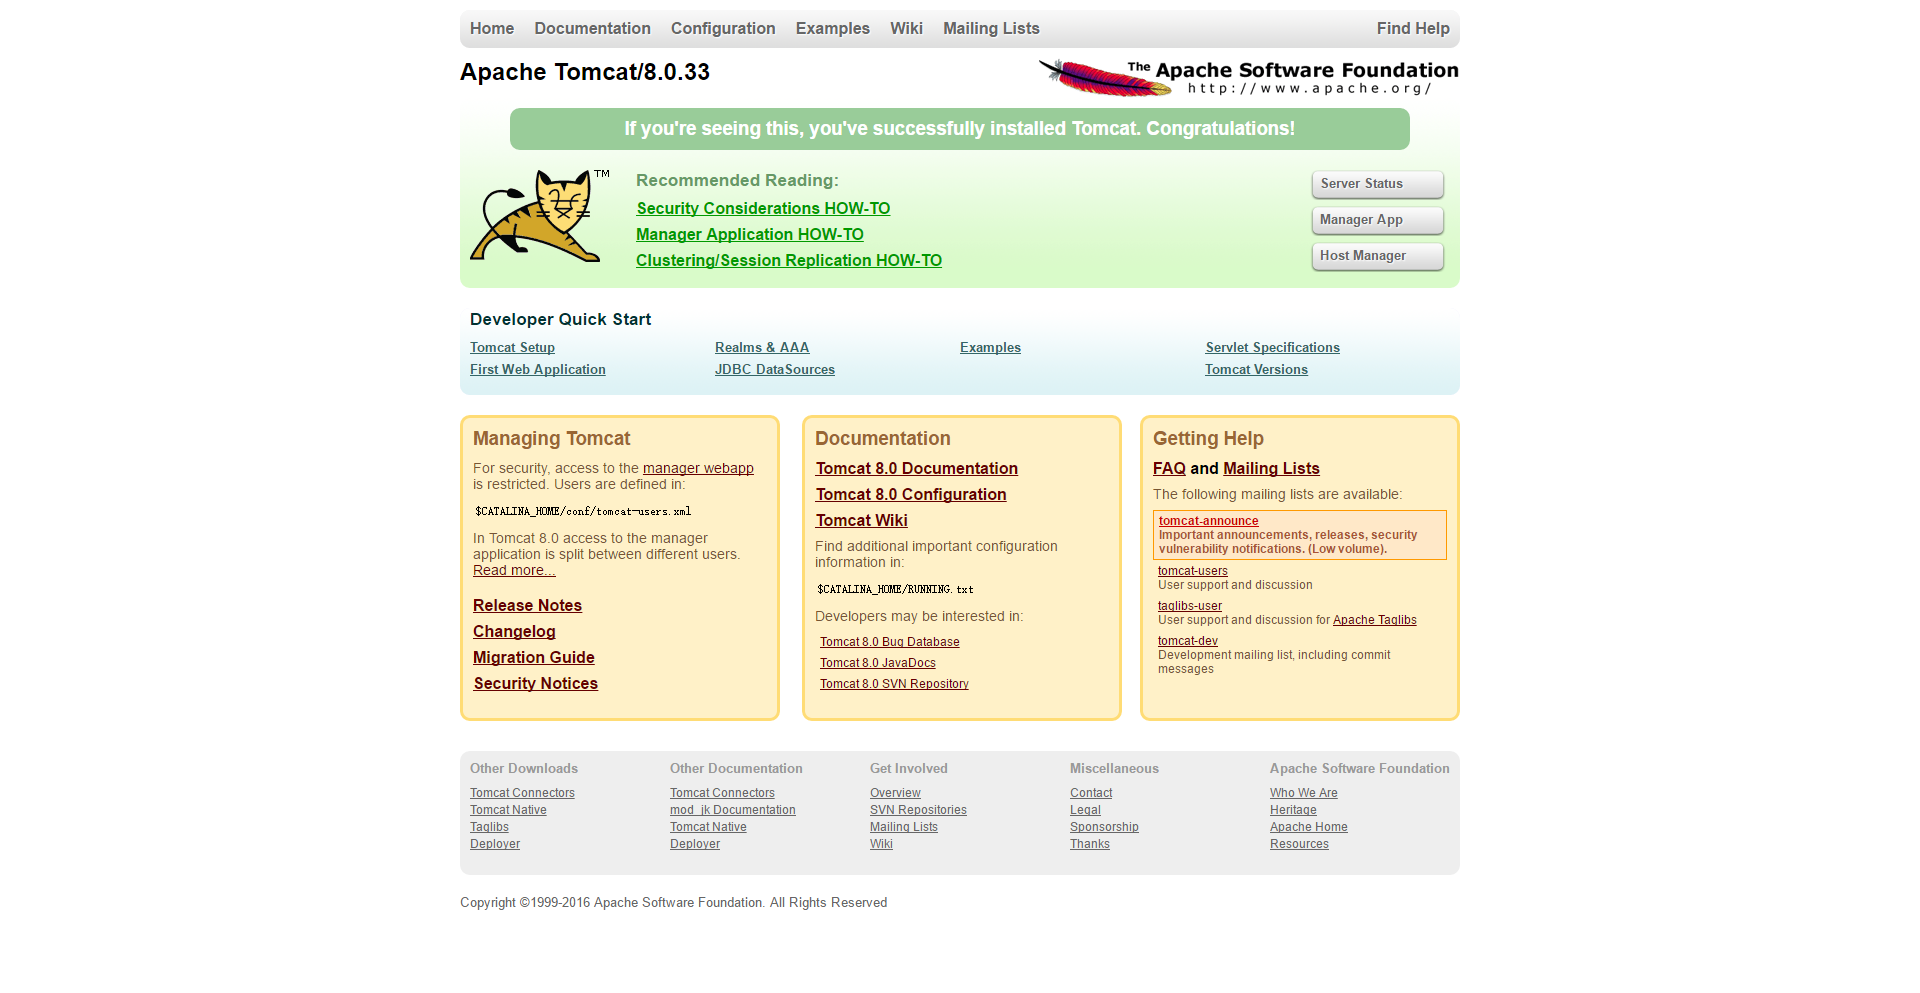Open Wiki from the top navigation bar

[906, 29]
